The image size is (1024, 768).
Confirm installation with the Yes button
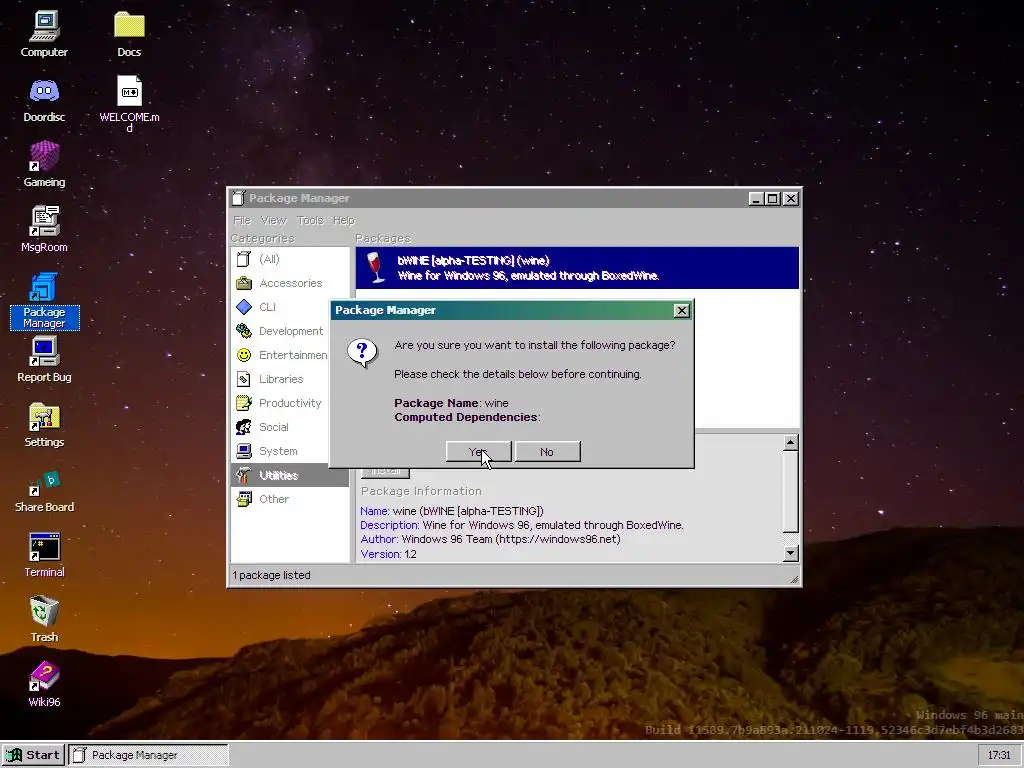(478, 451)
